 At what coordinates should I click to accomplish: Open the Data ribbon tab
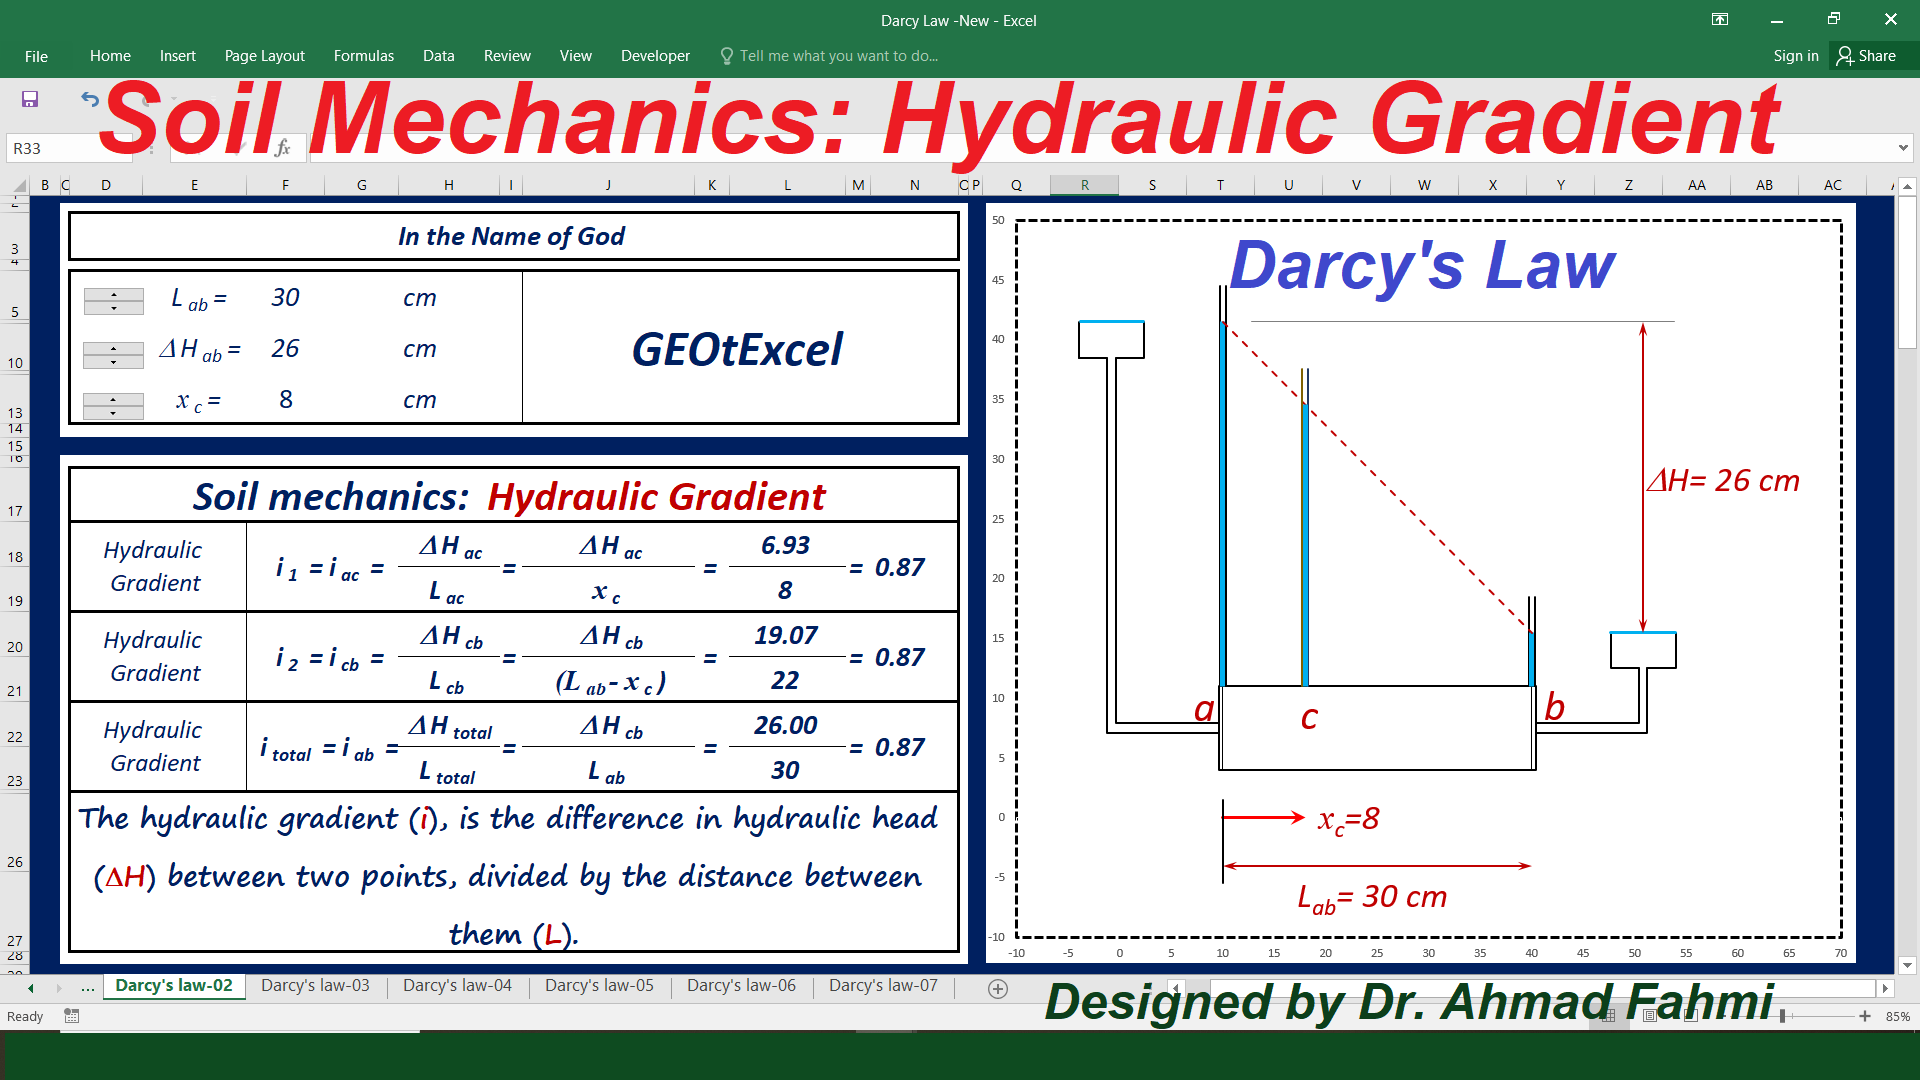click(439, 56)
